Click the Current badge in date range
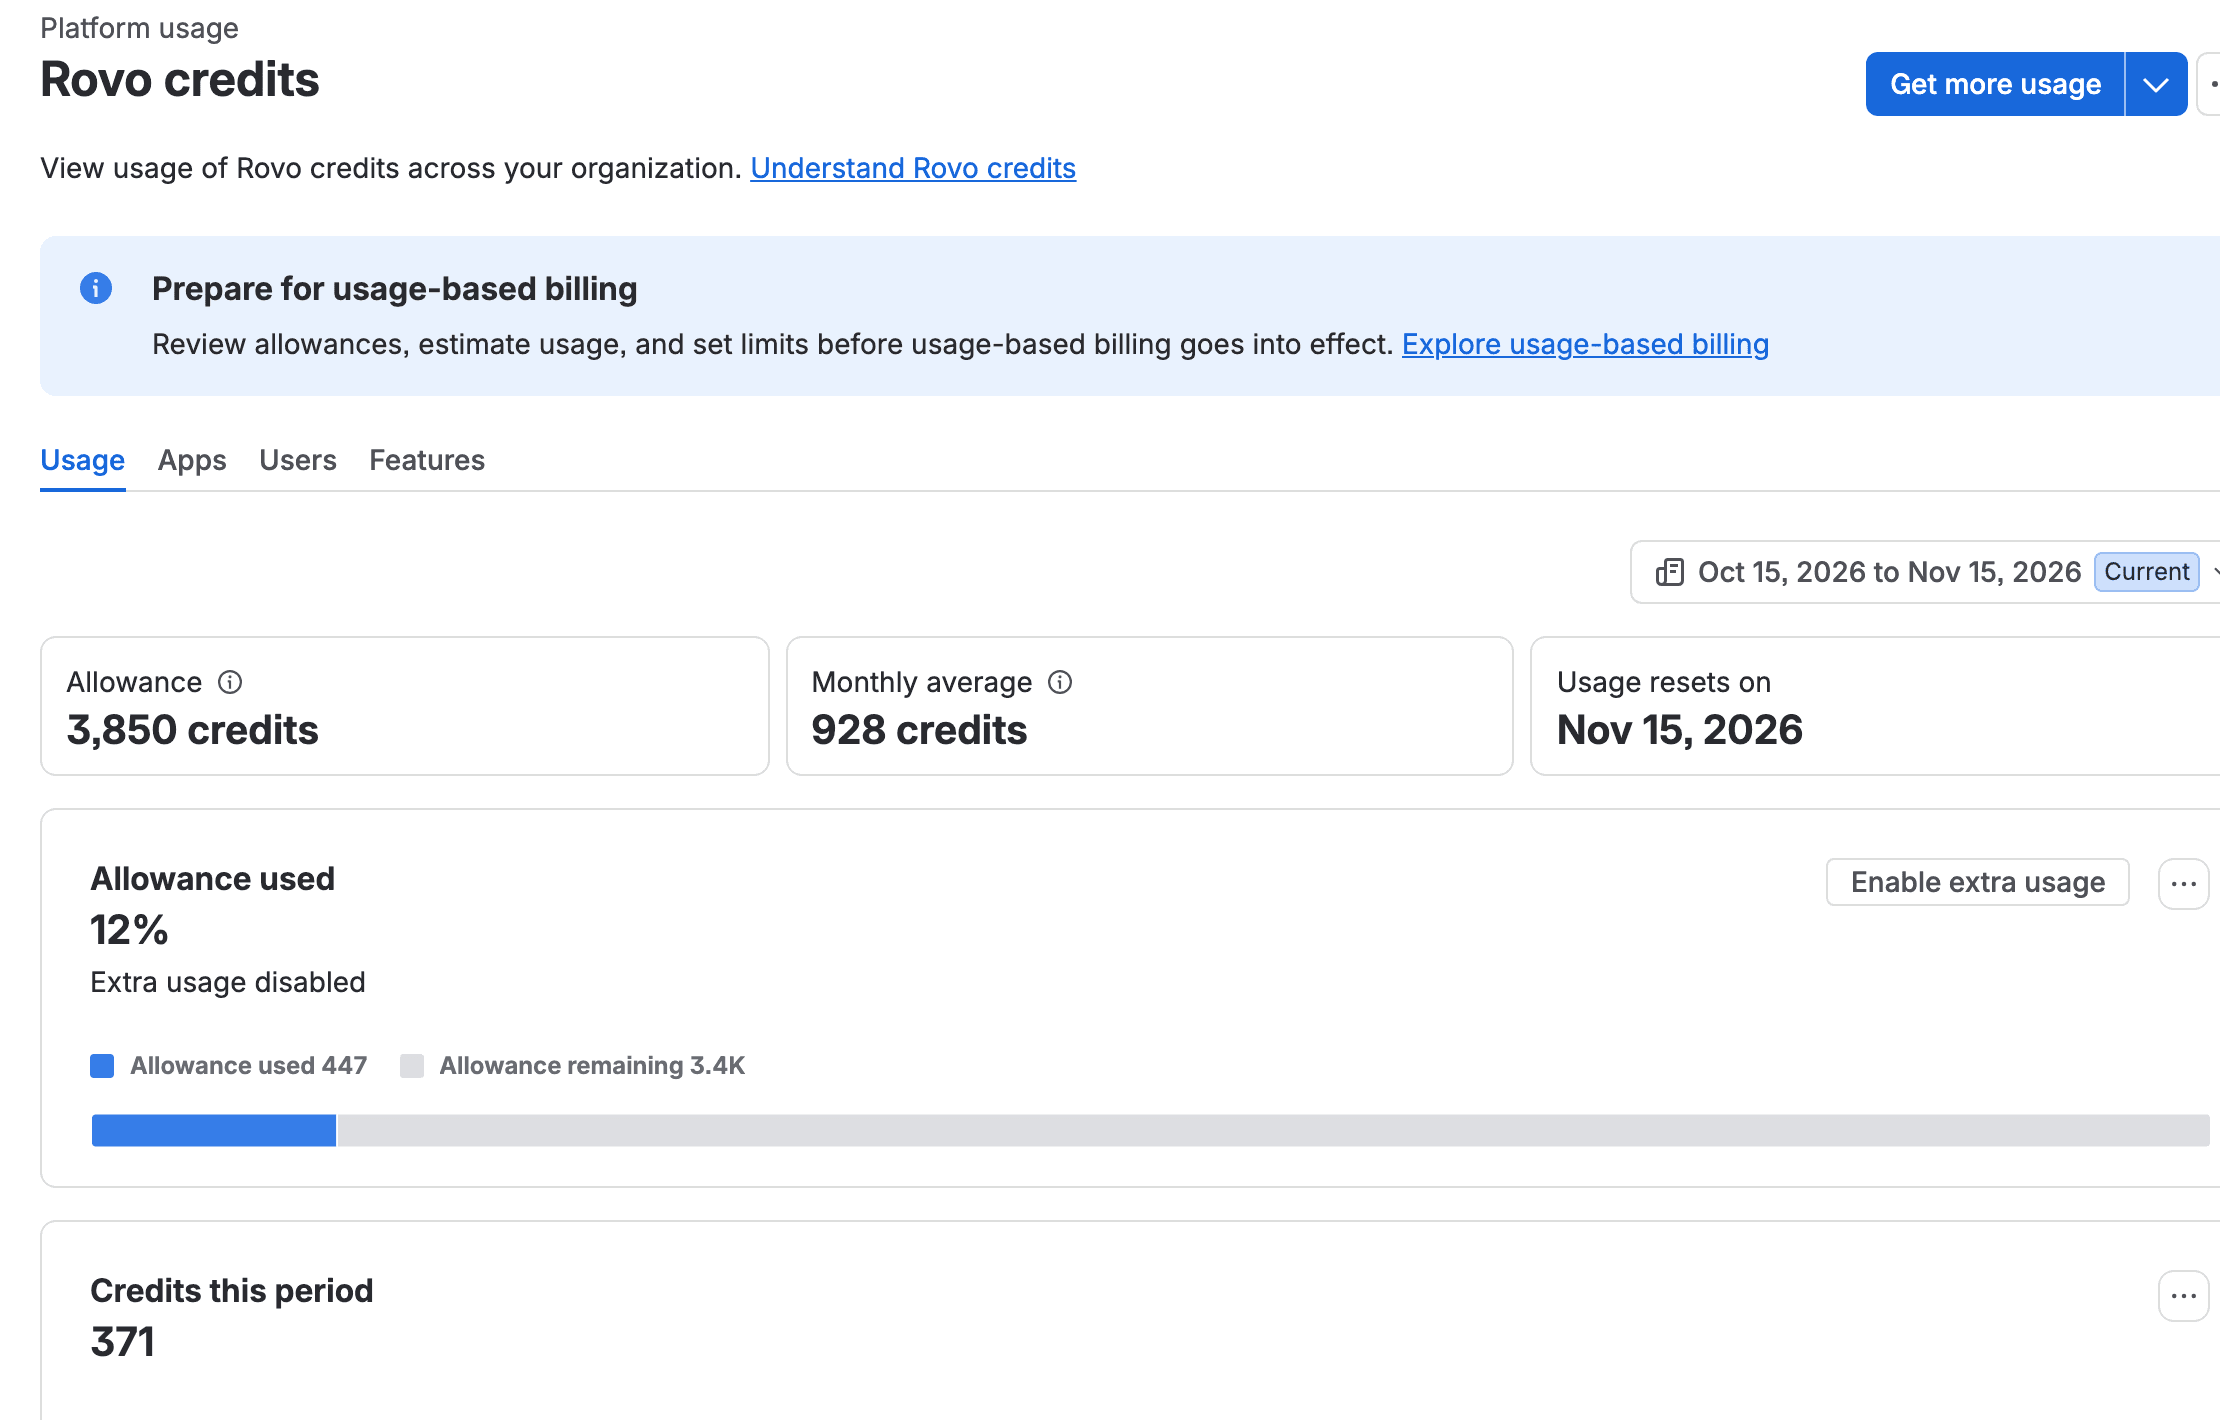Screen dimensions: 2220x1420 click(2146, 572)
